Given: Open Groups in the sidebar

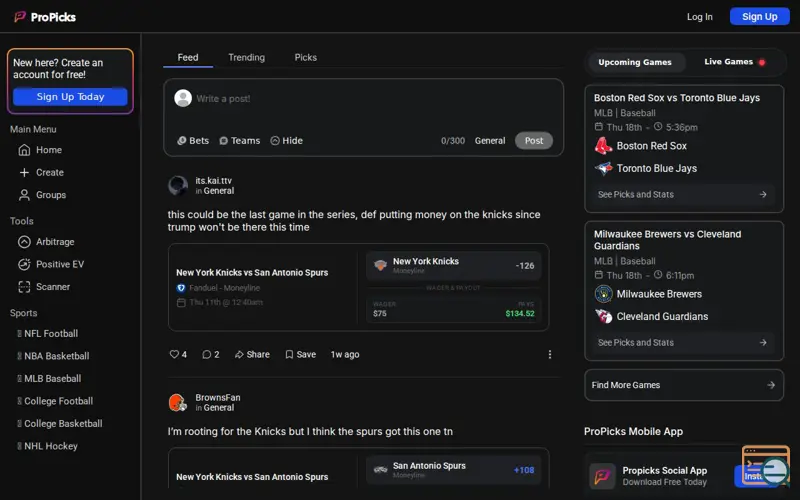Looking at the screenshot, I should tap(42, 195).
